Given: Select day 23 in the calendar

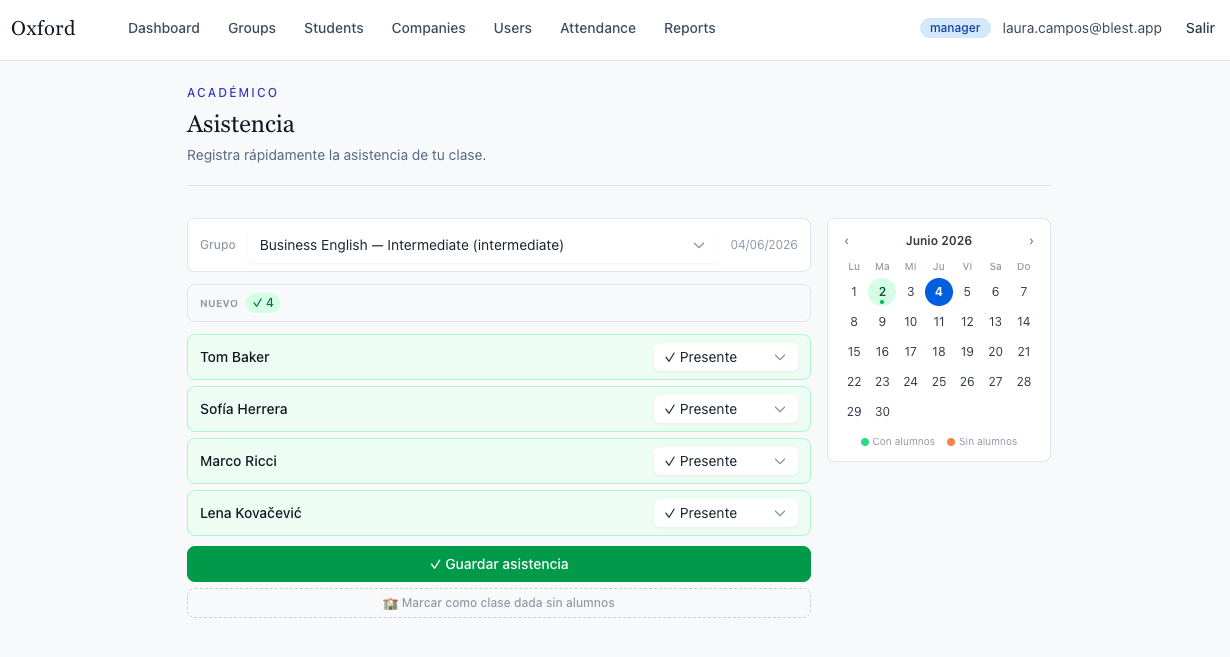Looking at the screenshot, I should coord(882,382).
